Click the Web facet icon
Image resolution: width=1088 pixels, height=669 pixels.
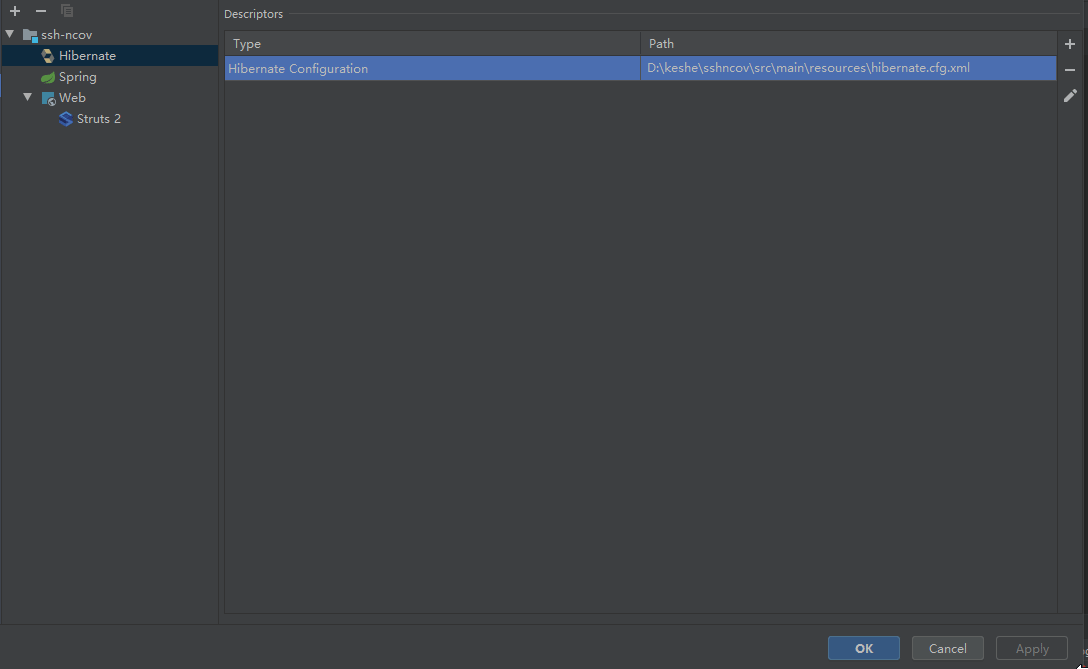pyautogui.click(x=48, y=98)
